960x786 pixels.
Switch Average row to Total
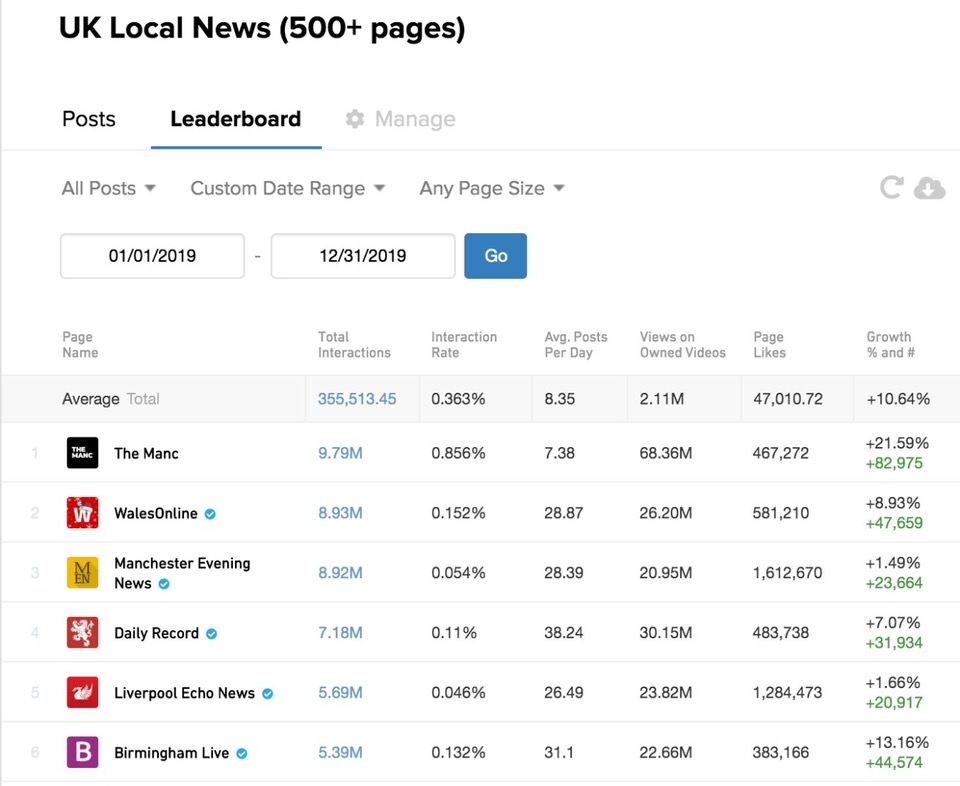[143, 399]
